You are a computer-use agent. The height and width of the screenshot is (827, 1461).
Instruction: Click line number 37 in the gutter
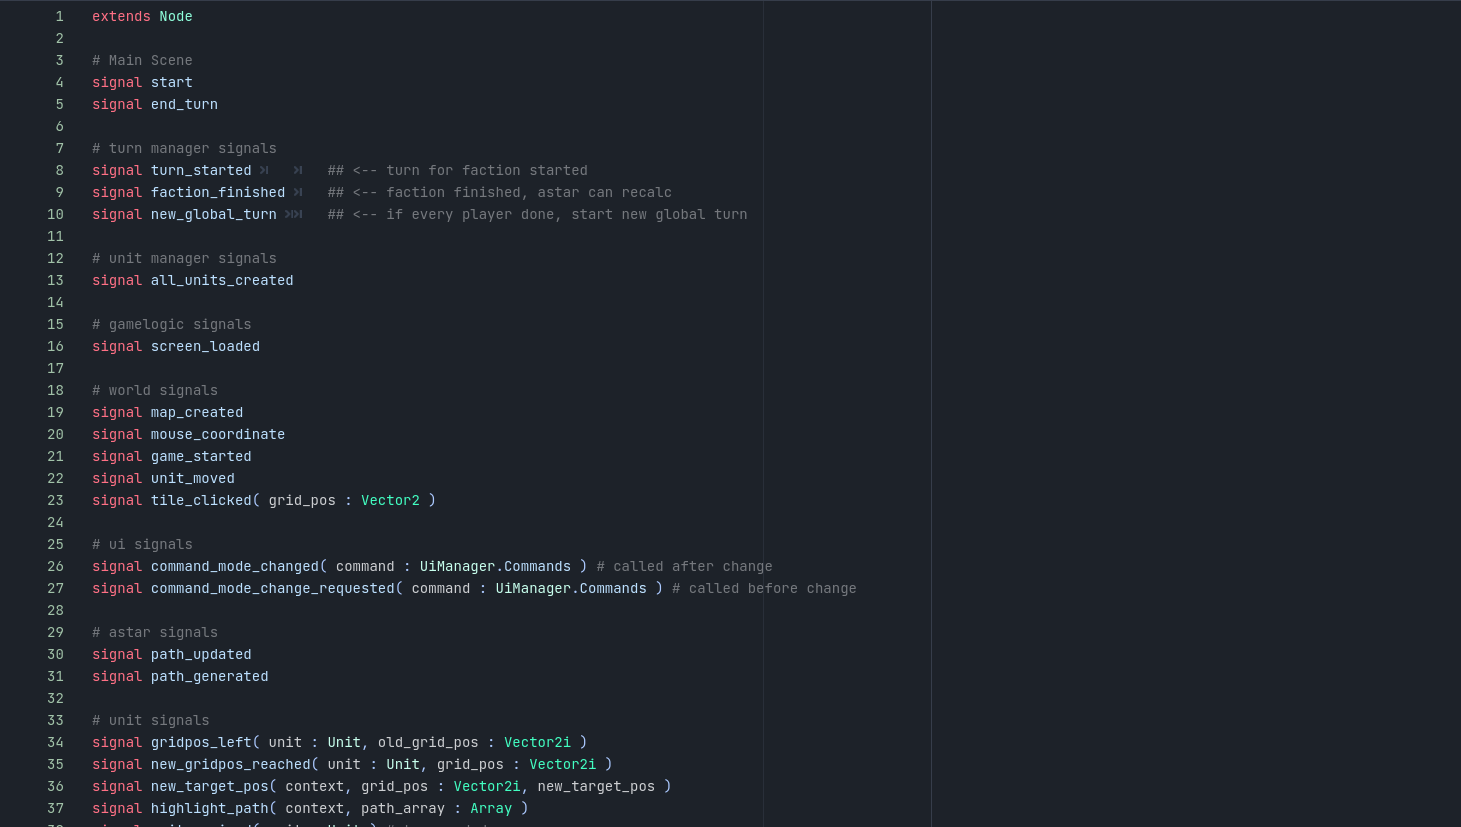[x=55, y=808]
